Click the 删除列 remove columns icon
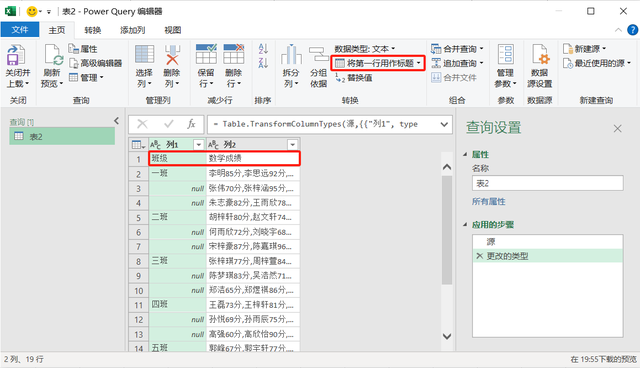Image resolution: width=640 pixels, height=368 pixels. 172,55
